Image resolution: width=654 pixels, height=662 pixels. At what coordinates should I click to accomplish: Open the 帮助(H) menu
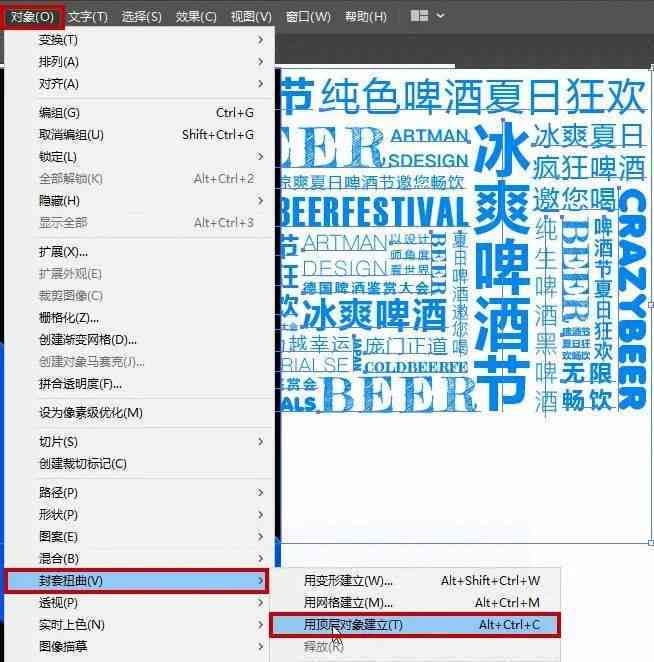[365, 17]
